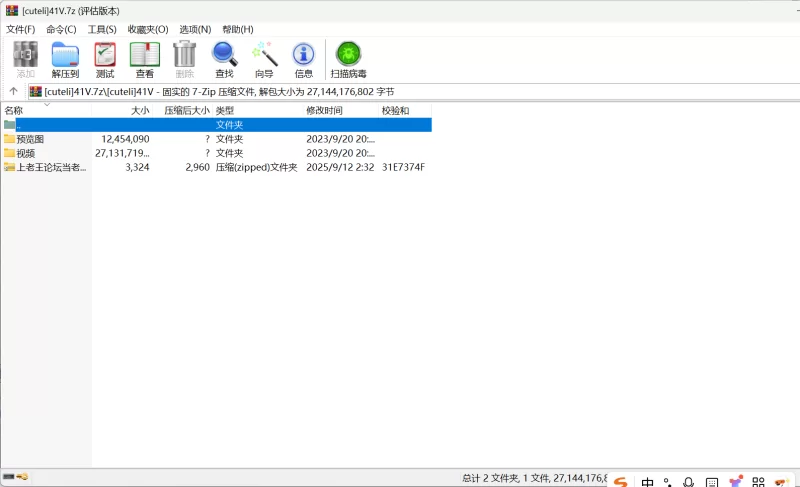Open the 查看 (View) book icon
The height and width of the screenshot is (487, 800).
[x=145, y=55]
